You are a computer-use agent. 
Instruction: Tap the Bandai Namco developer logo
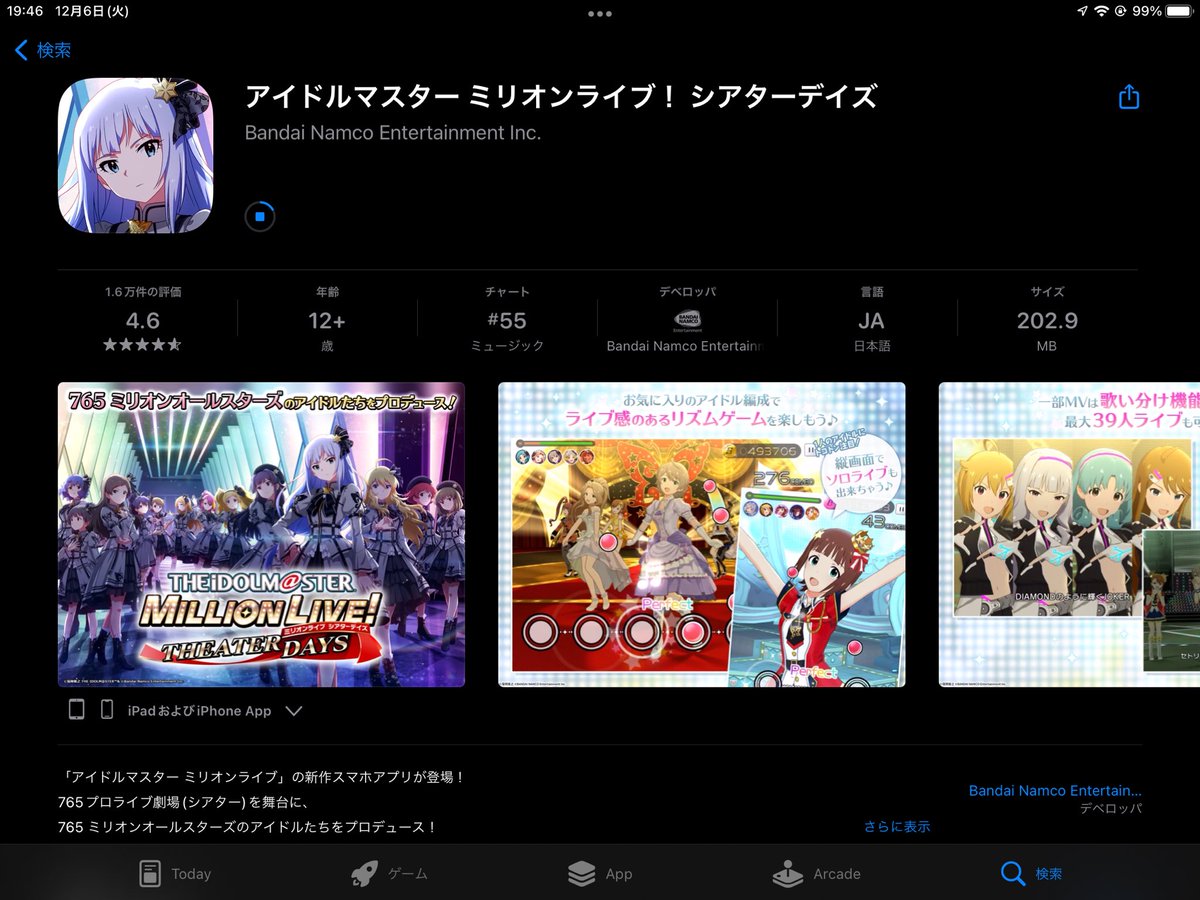tap(687, 320)
